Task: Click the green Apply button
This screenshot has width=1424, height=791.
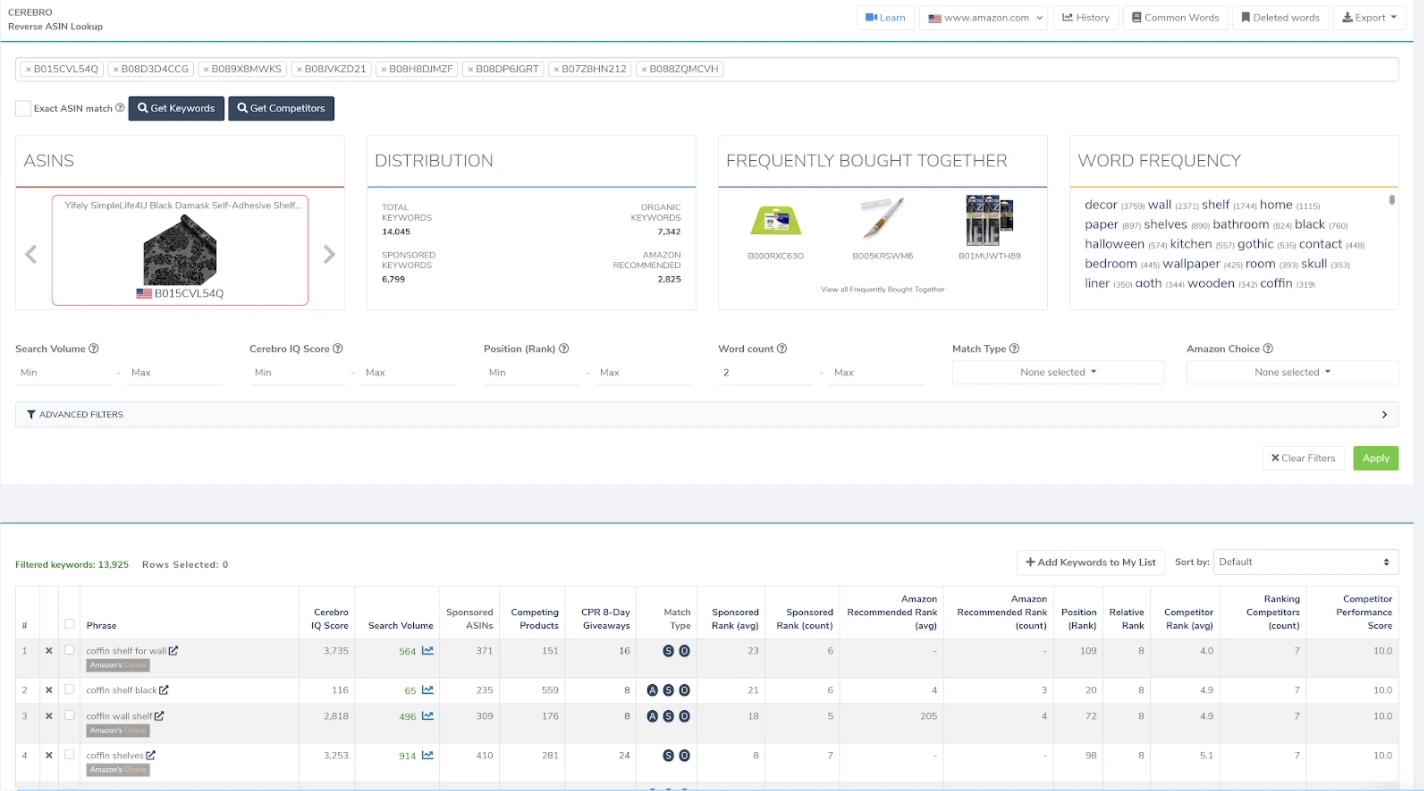Action: 1375,458
